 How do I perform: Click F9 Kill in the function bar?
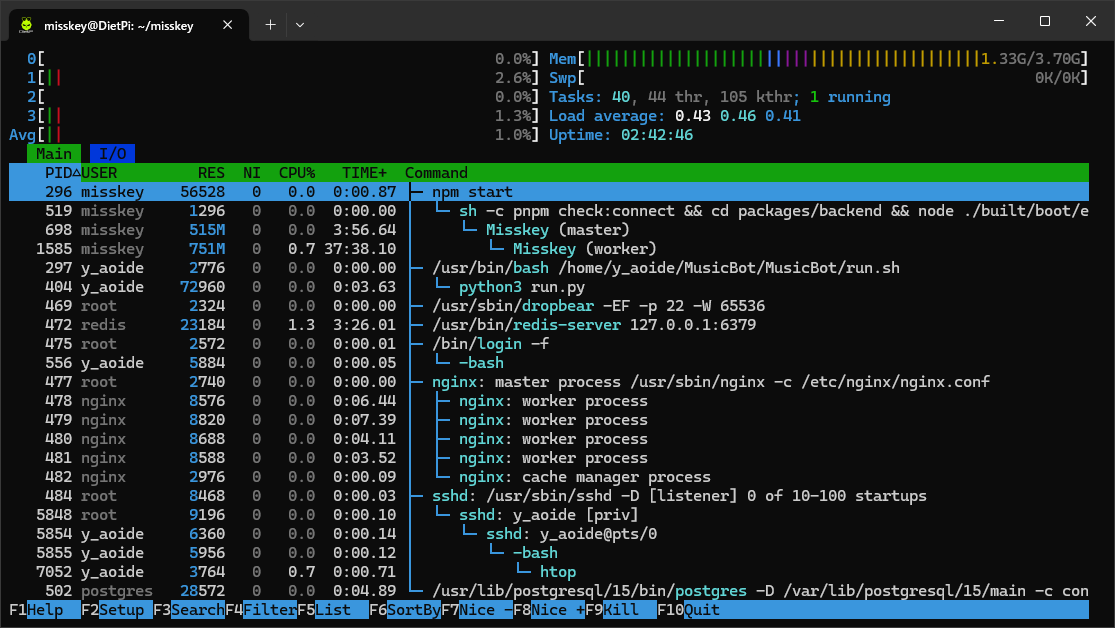[x=621, y=610]
